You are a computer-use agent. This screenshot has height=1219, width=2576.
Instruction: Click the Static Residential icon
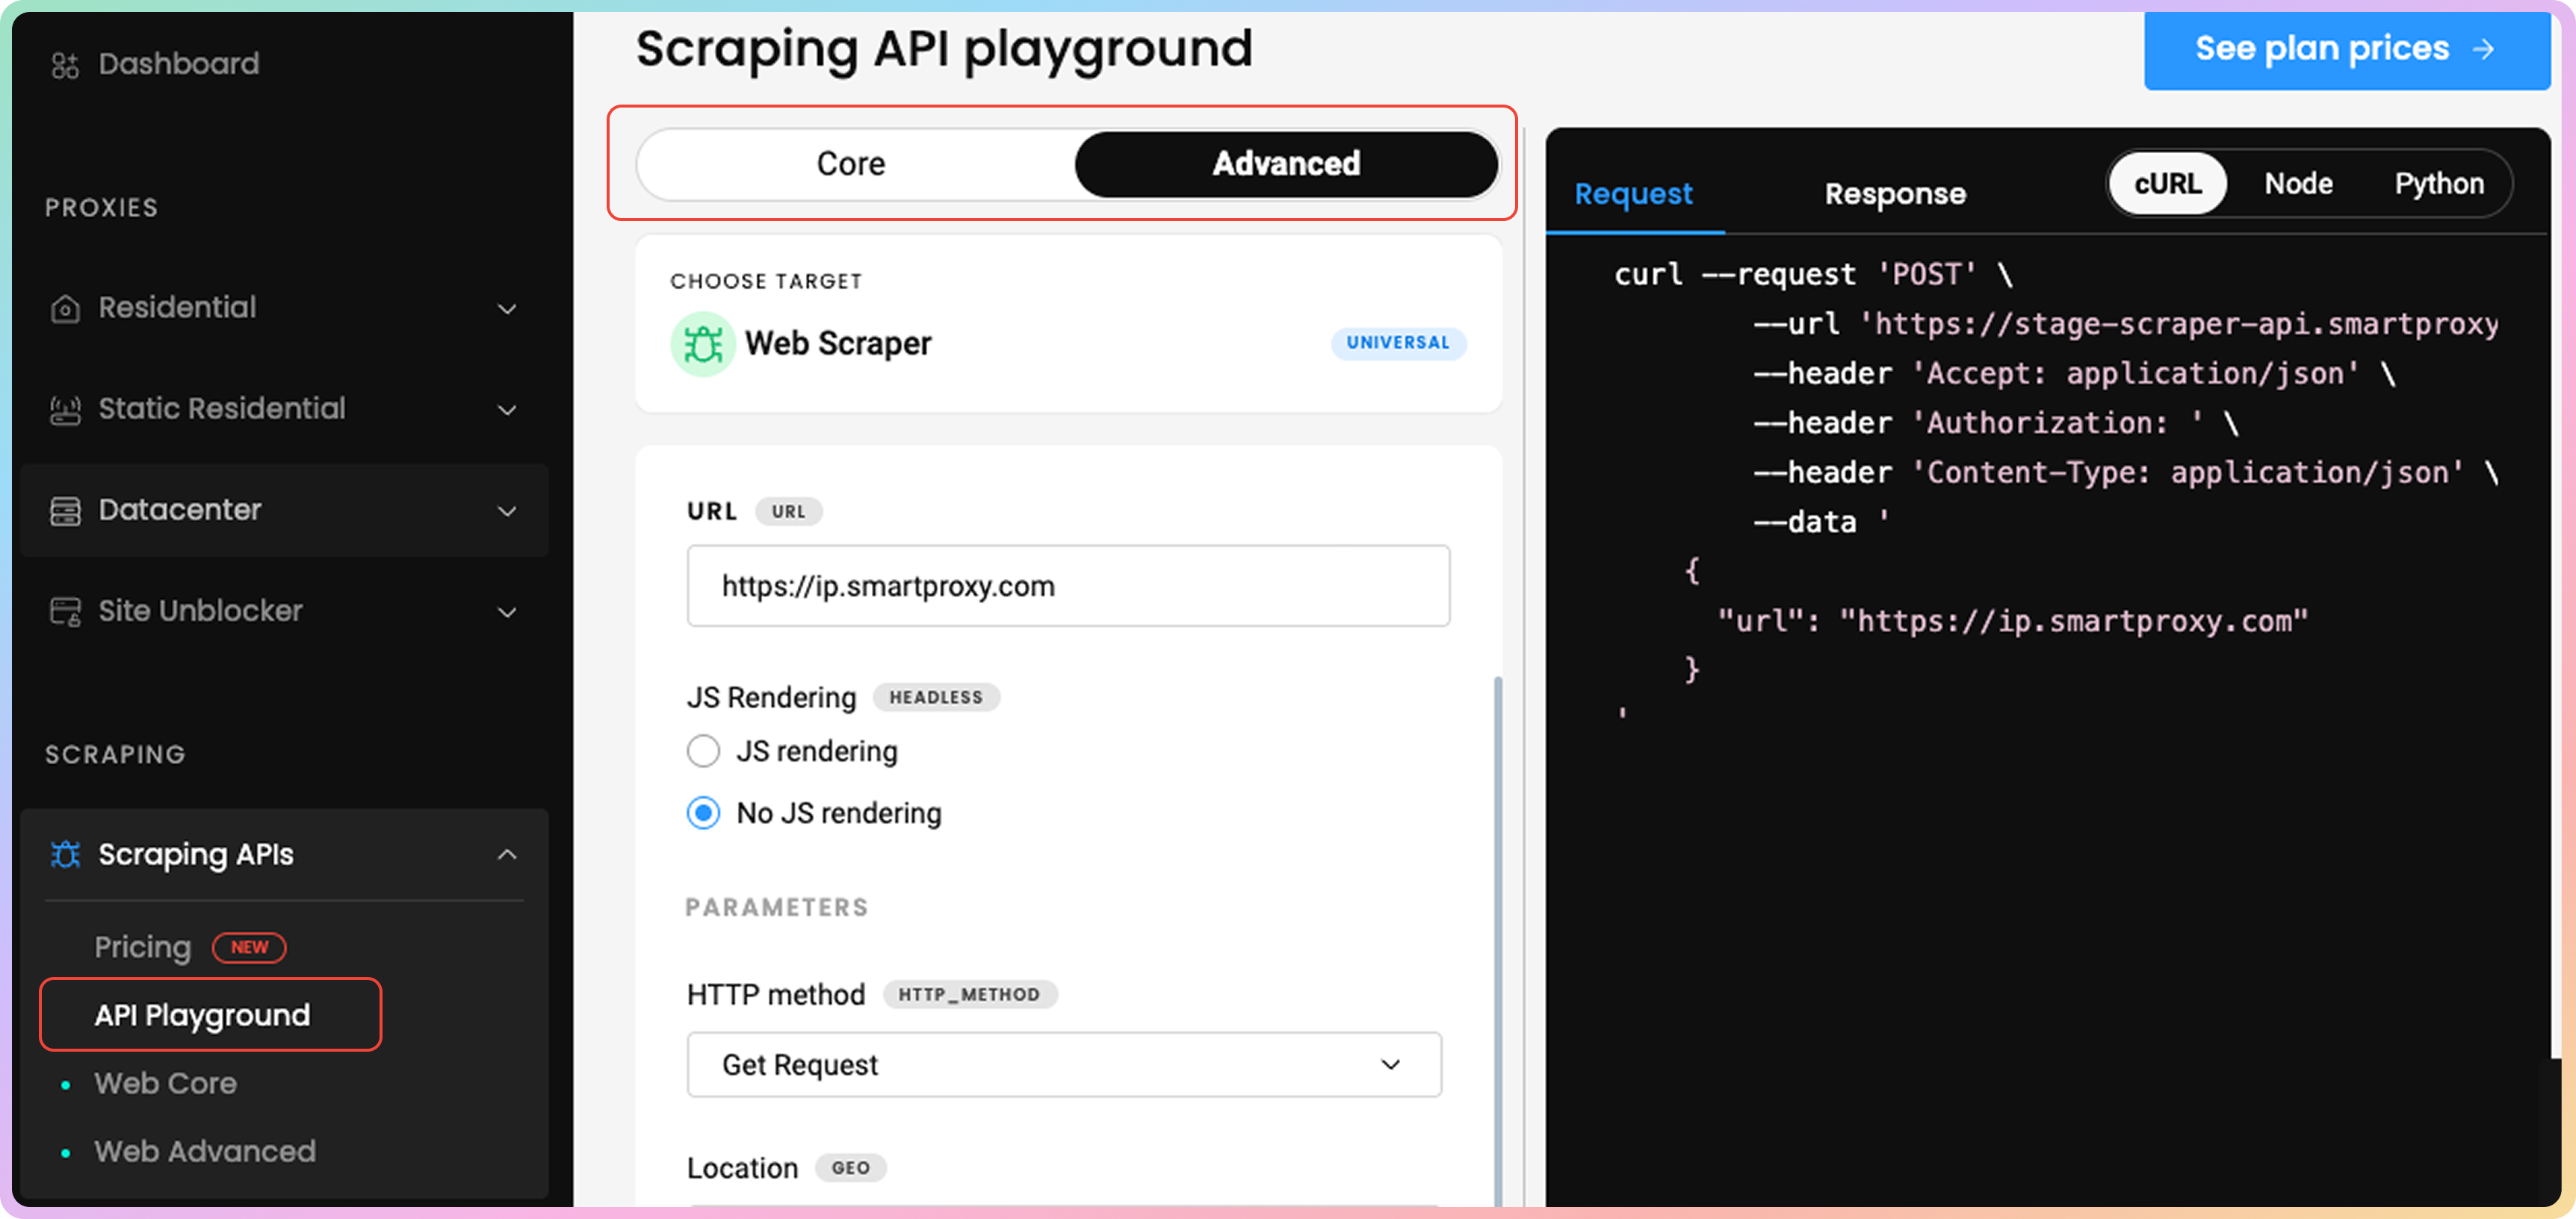point(65,410)
